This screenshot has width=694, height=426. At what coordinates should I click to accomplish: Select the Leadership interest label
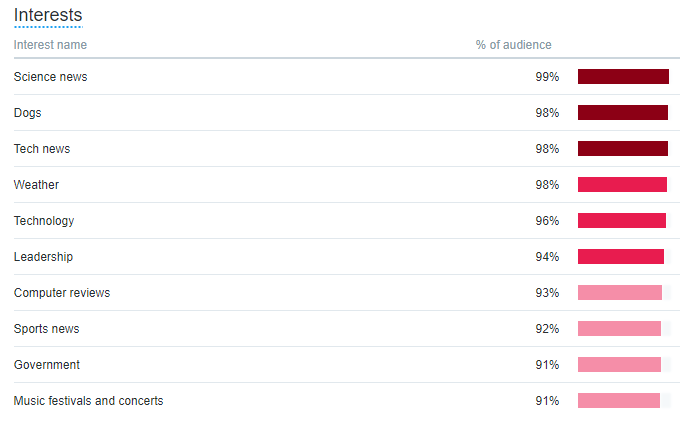[43, 257]
